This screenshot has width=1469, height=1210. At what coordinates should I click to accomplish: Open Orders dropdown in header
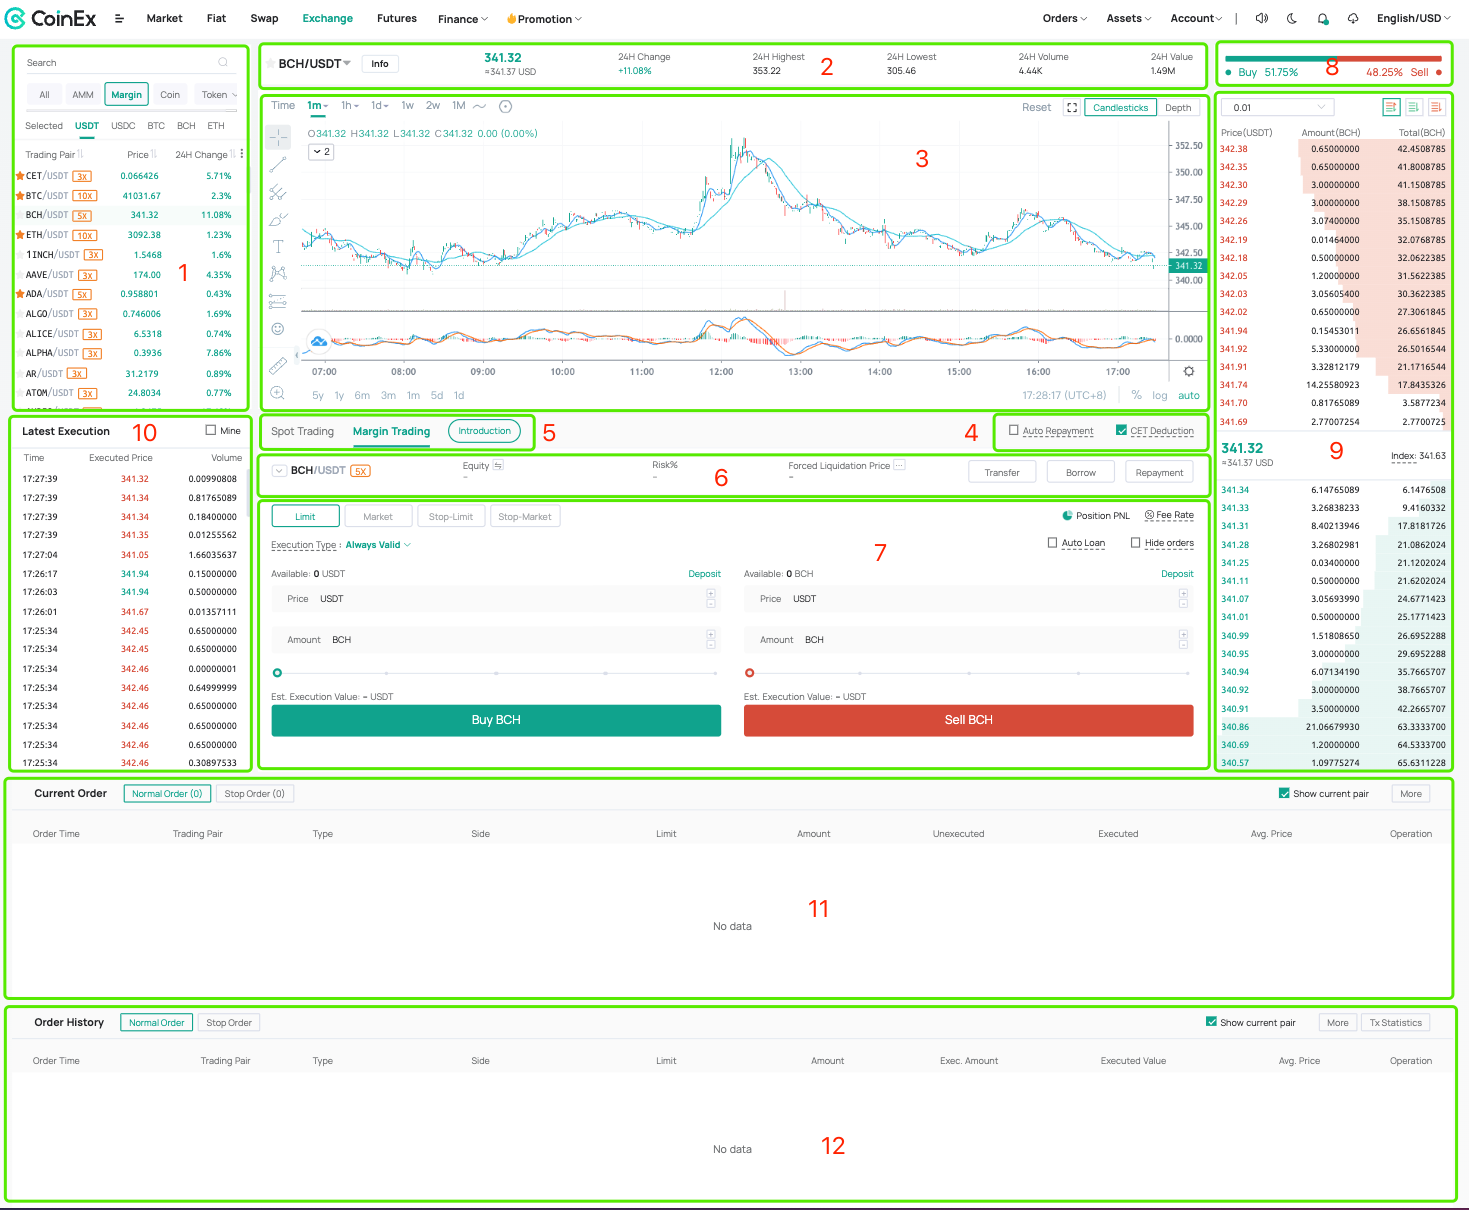tap(1064, 18)
